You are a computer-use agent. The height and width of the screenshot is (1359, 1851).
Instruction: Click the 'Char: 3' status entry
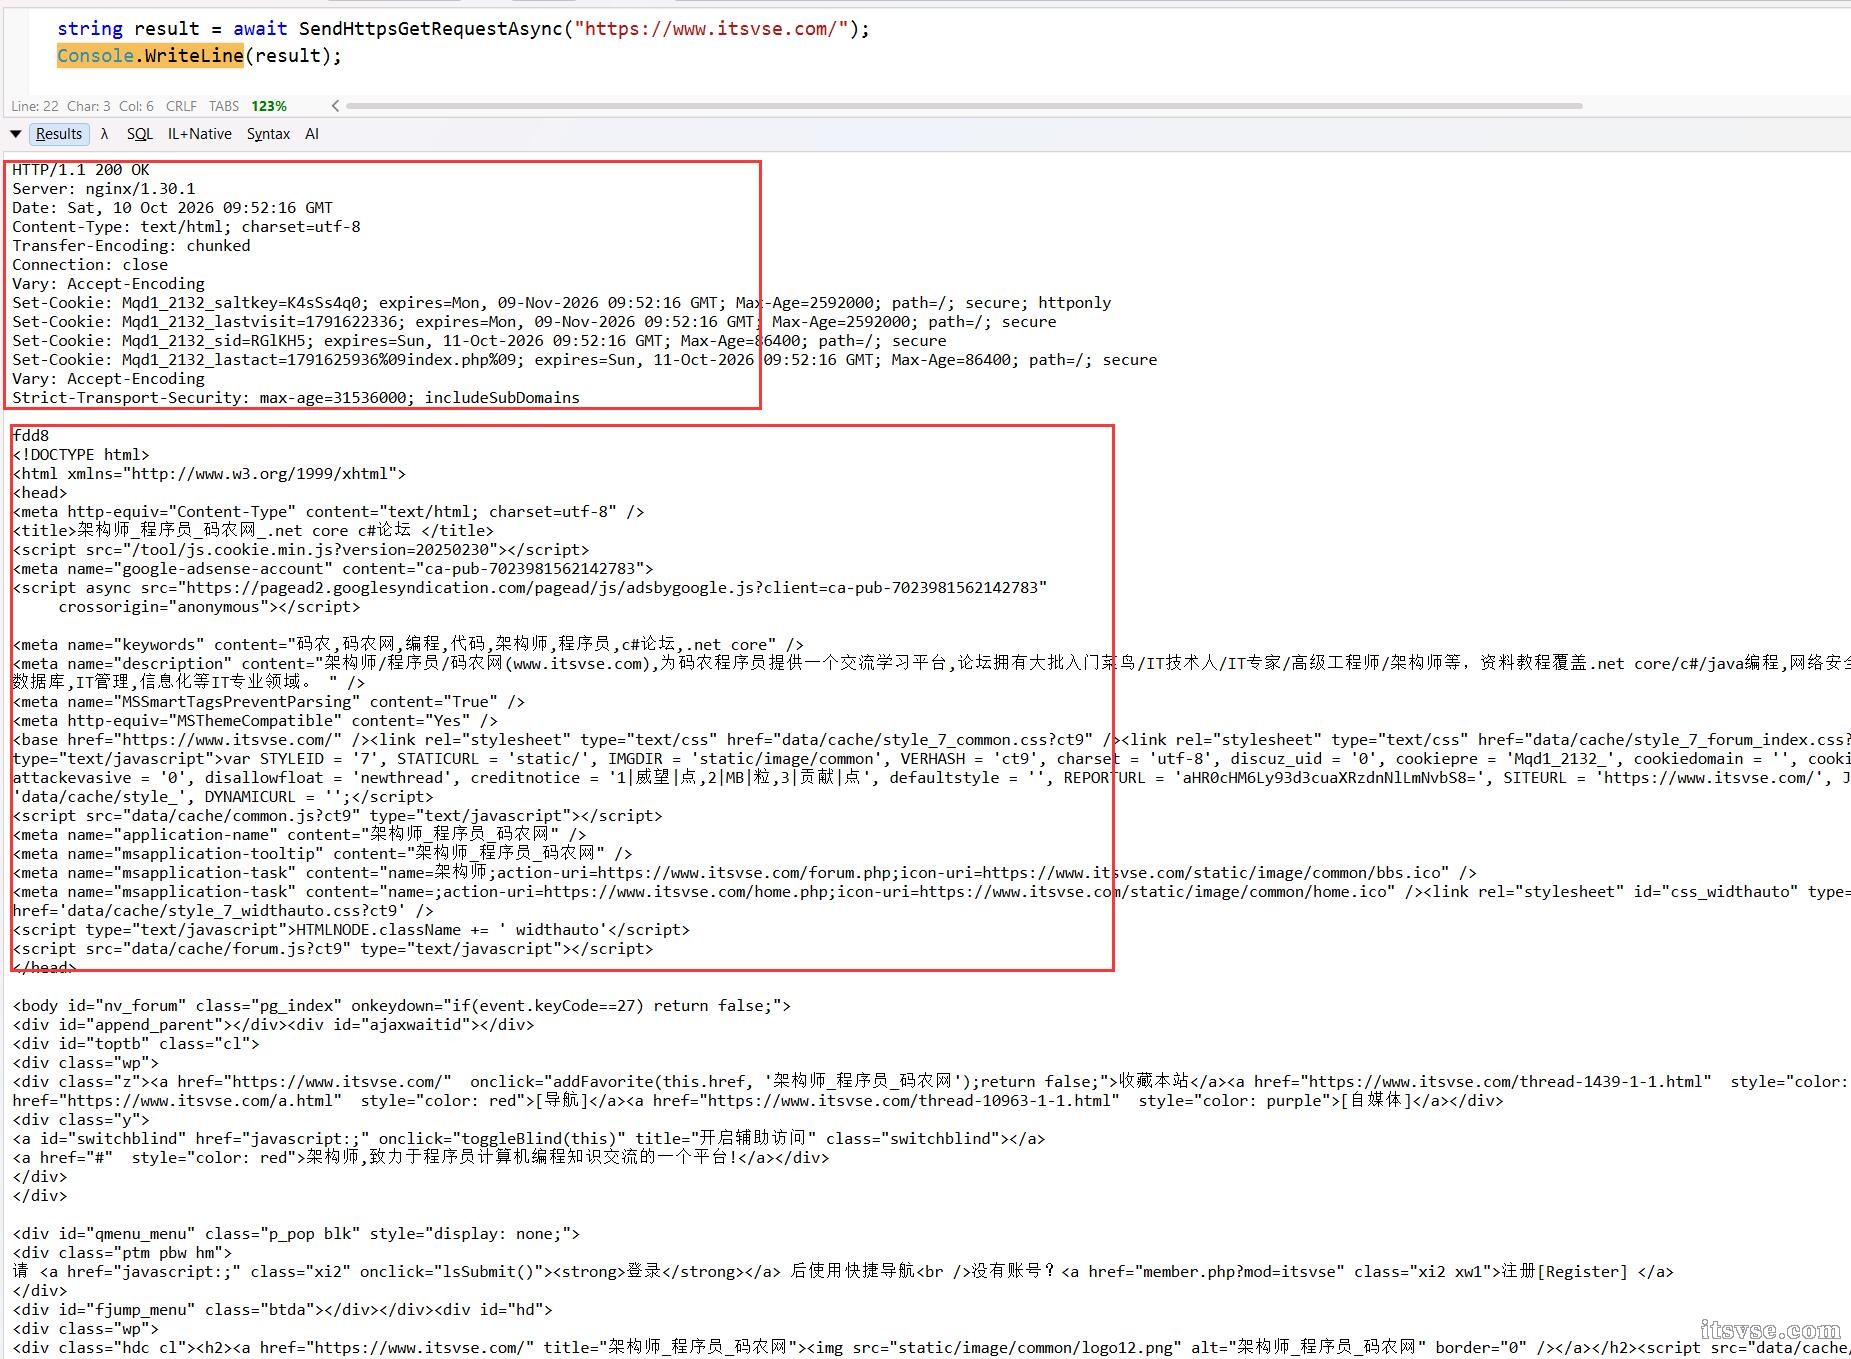tap(89, 106)
